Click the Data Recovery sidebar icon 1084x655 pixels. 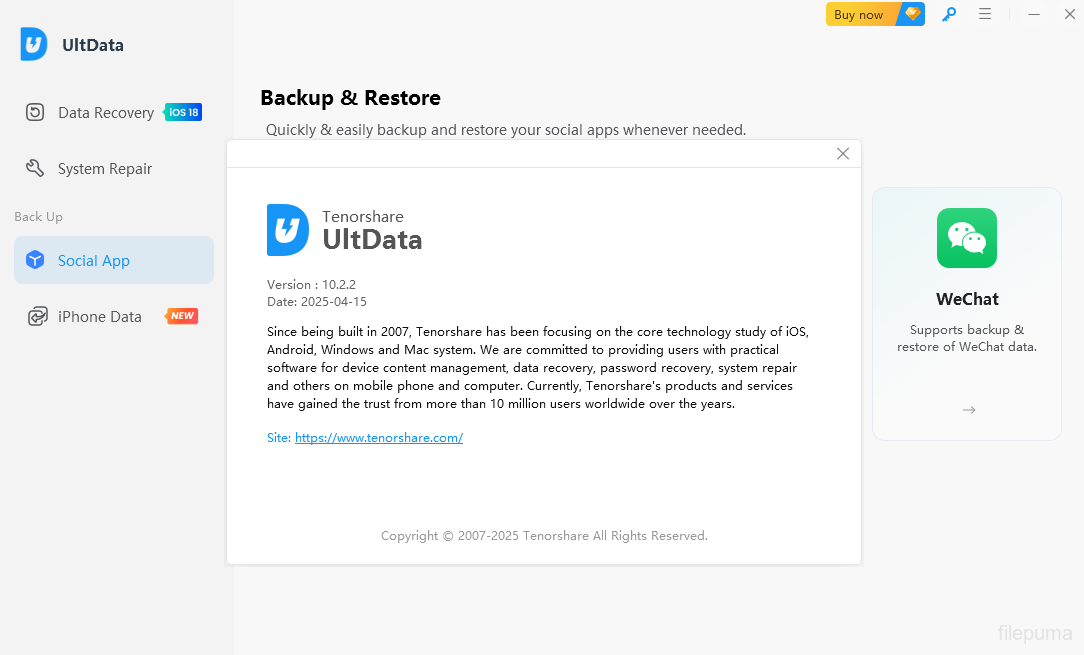(x=35, y=112)
